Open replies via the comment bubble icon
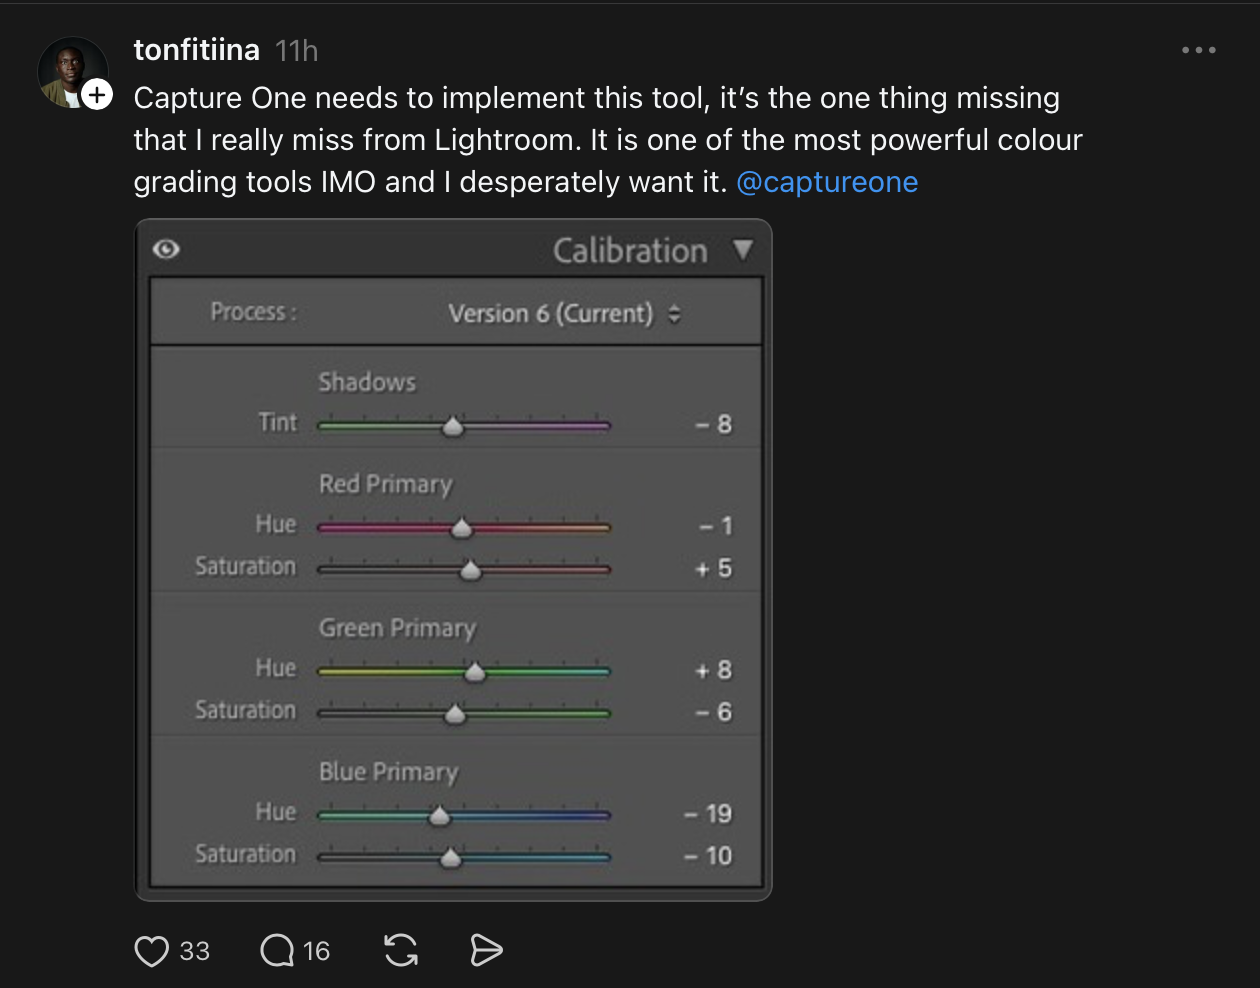This screenshot has width=1260, height=988. 277,951
